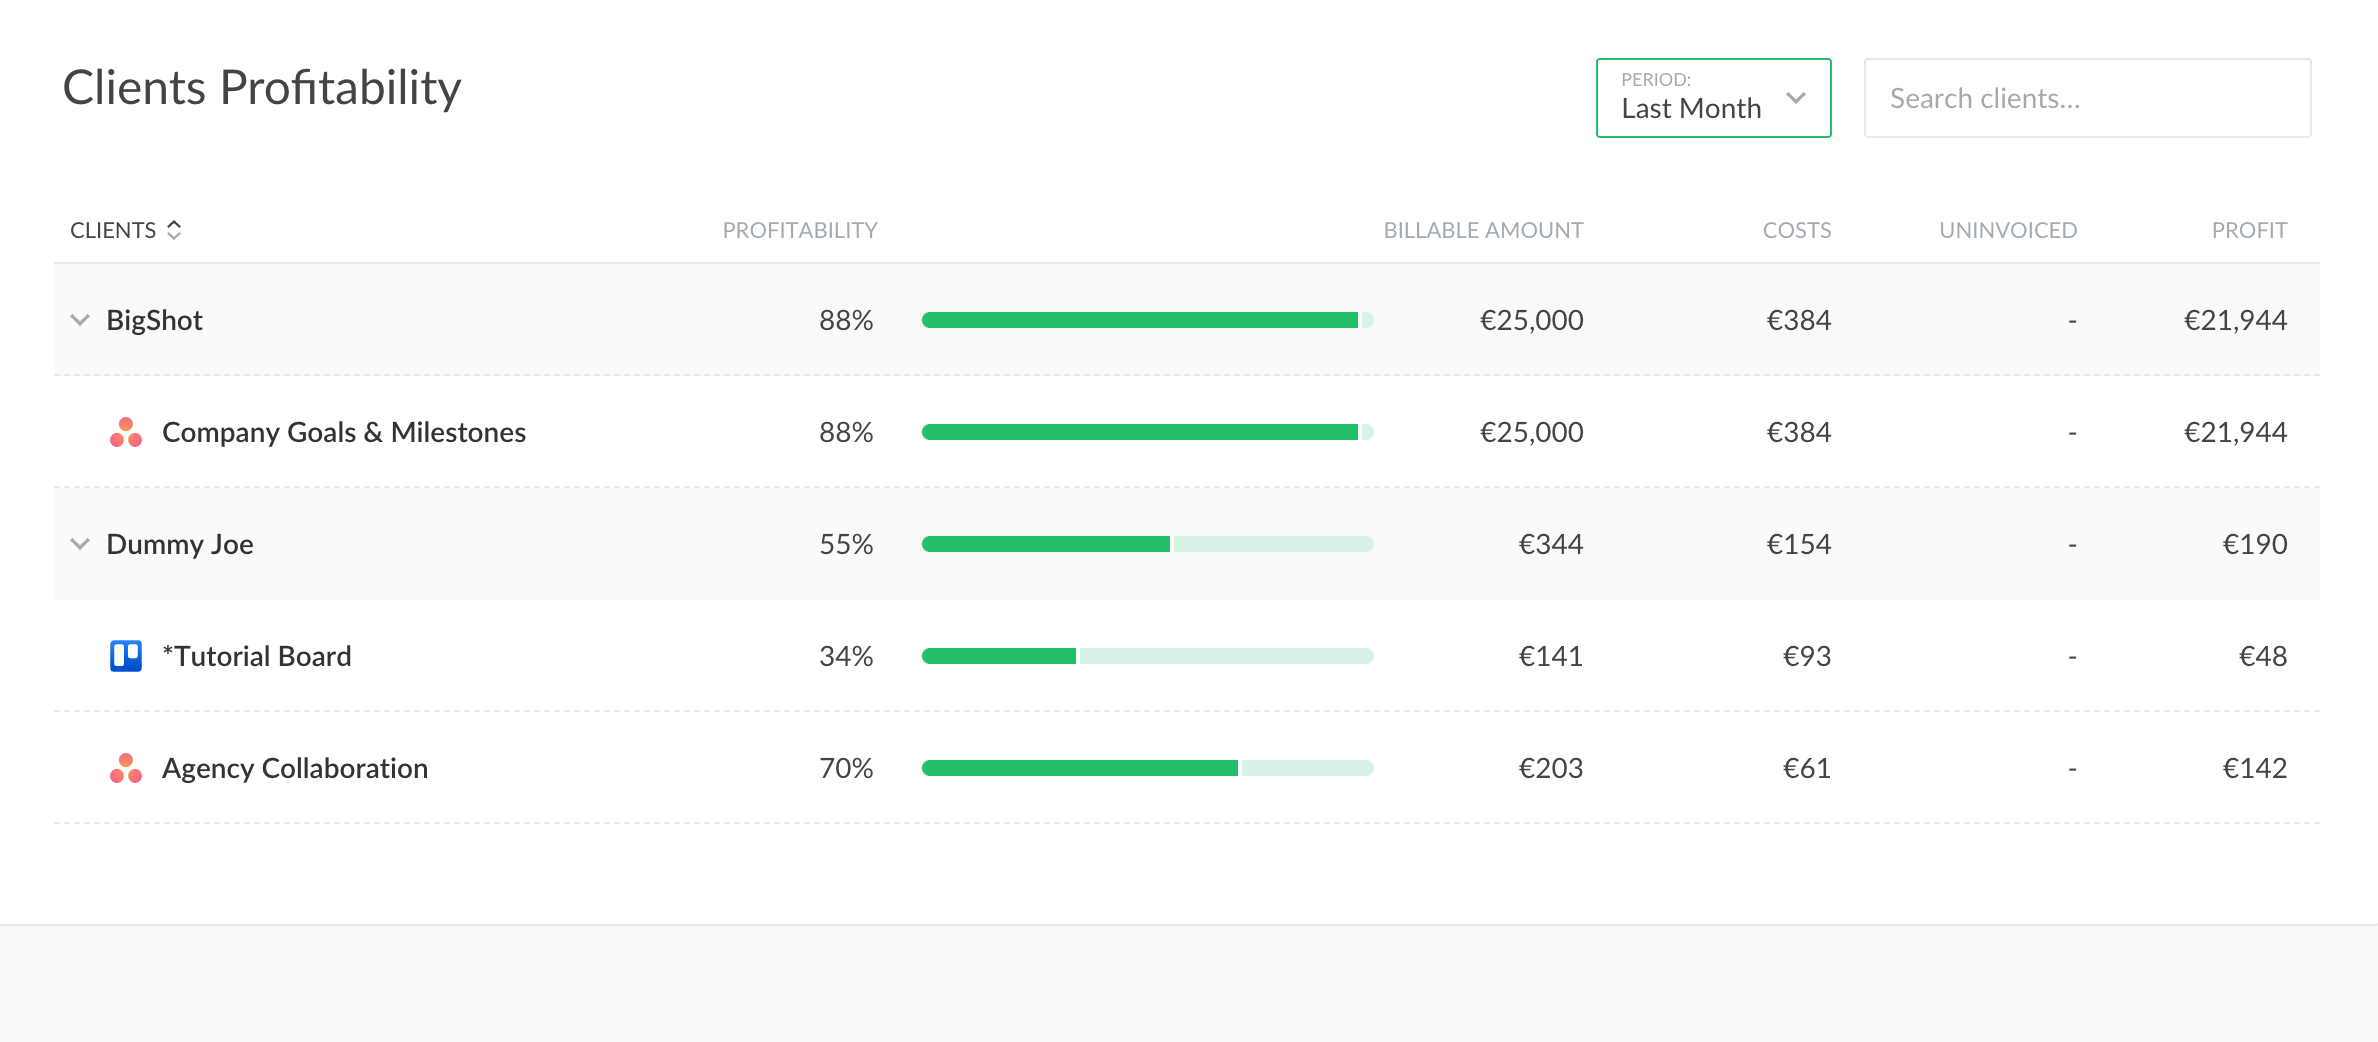Click the Profitability column header
Screen dimensions: 2378x1042
coord(799,230)
